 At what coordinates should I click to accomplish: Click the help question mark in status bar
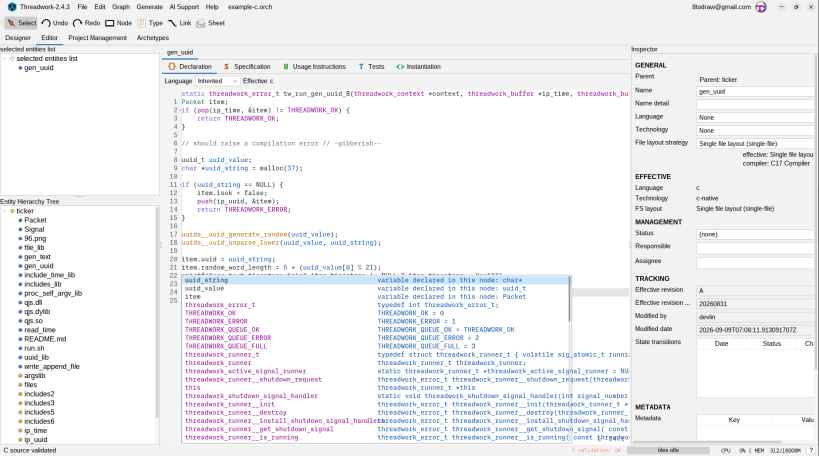811,450
